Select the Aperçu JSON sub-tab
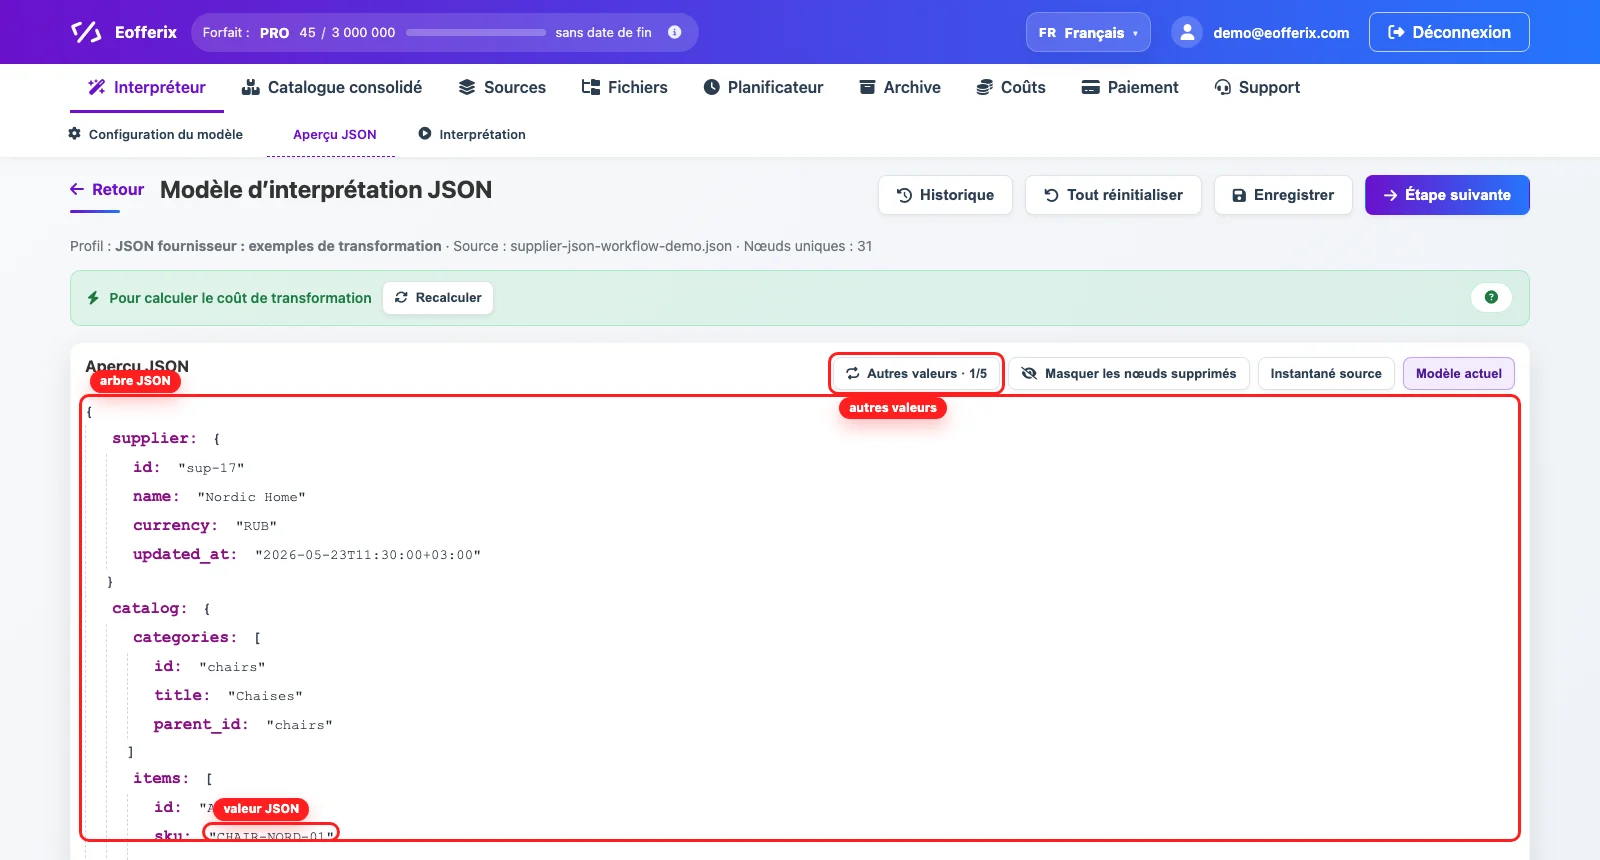 point(335,134)
